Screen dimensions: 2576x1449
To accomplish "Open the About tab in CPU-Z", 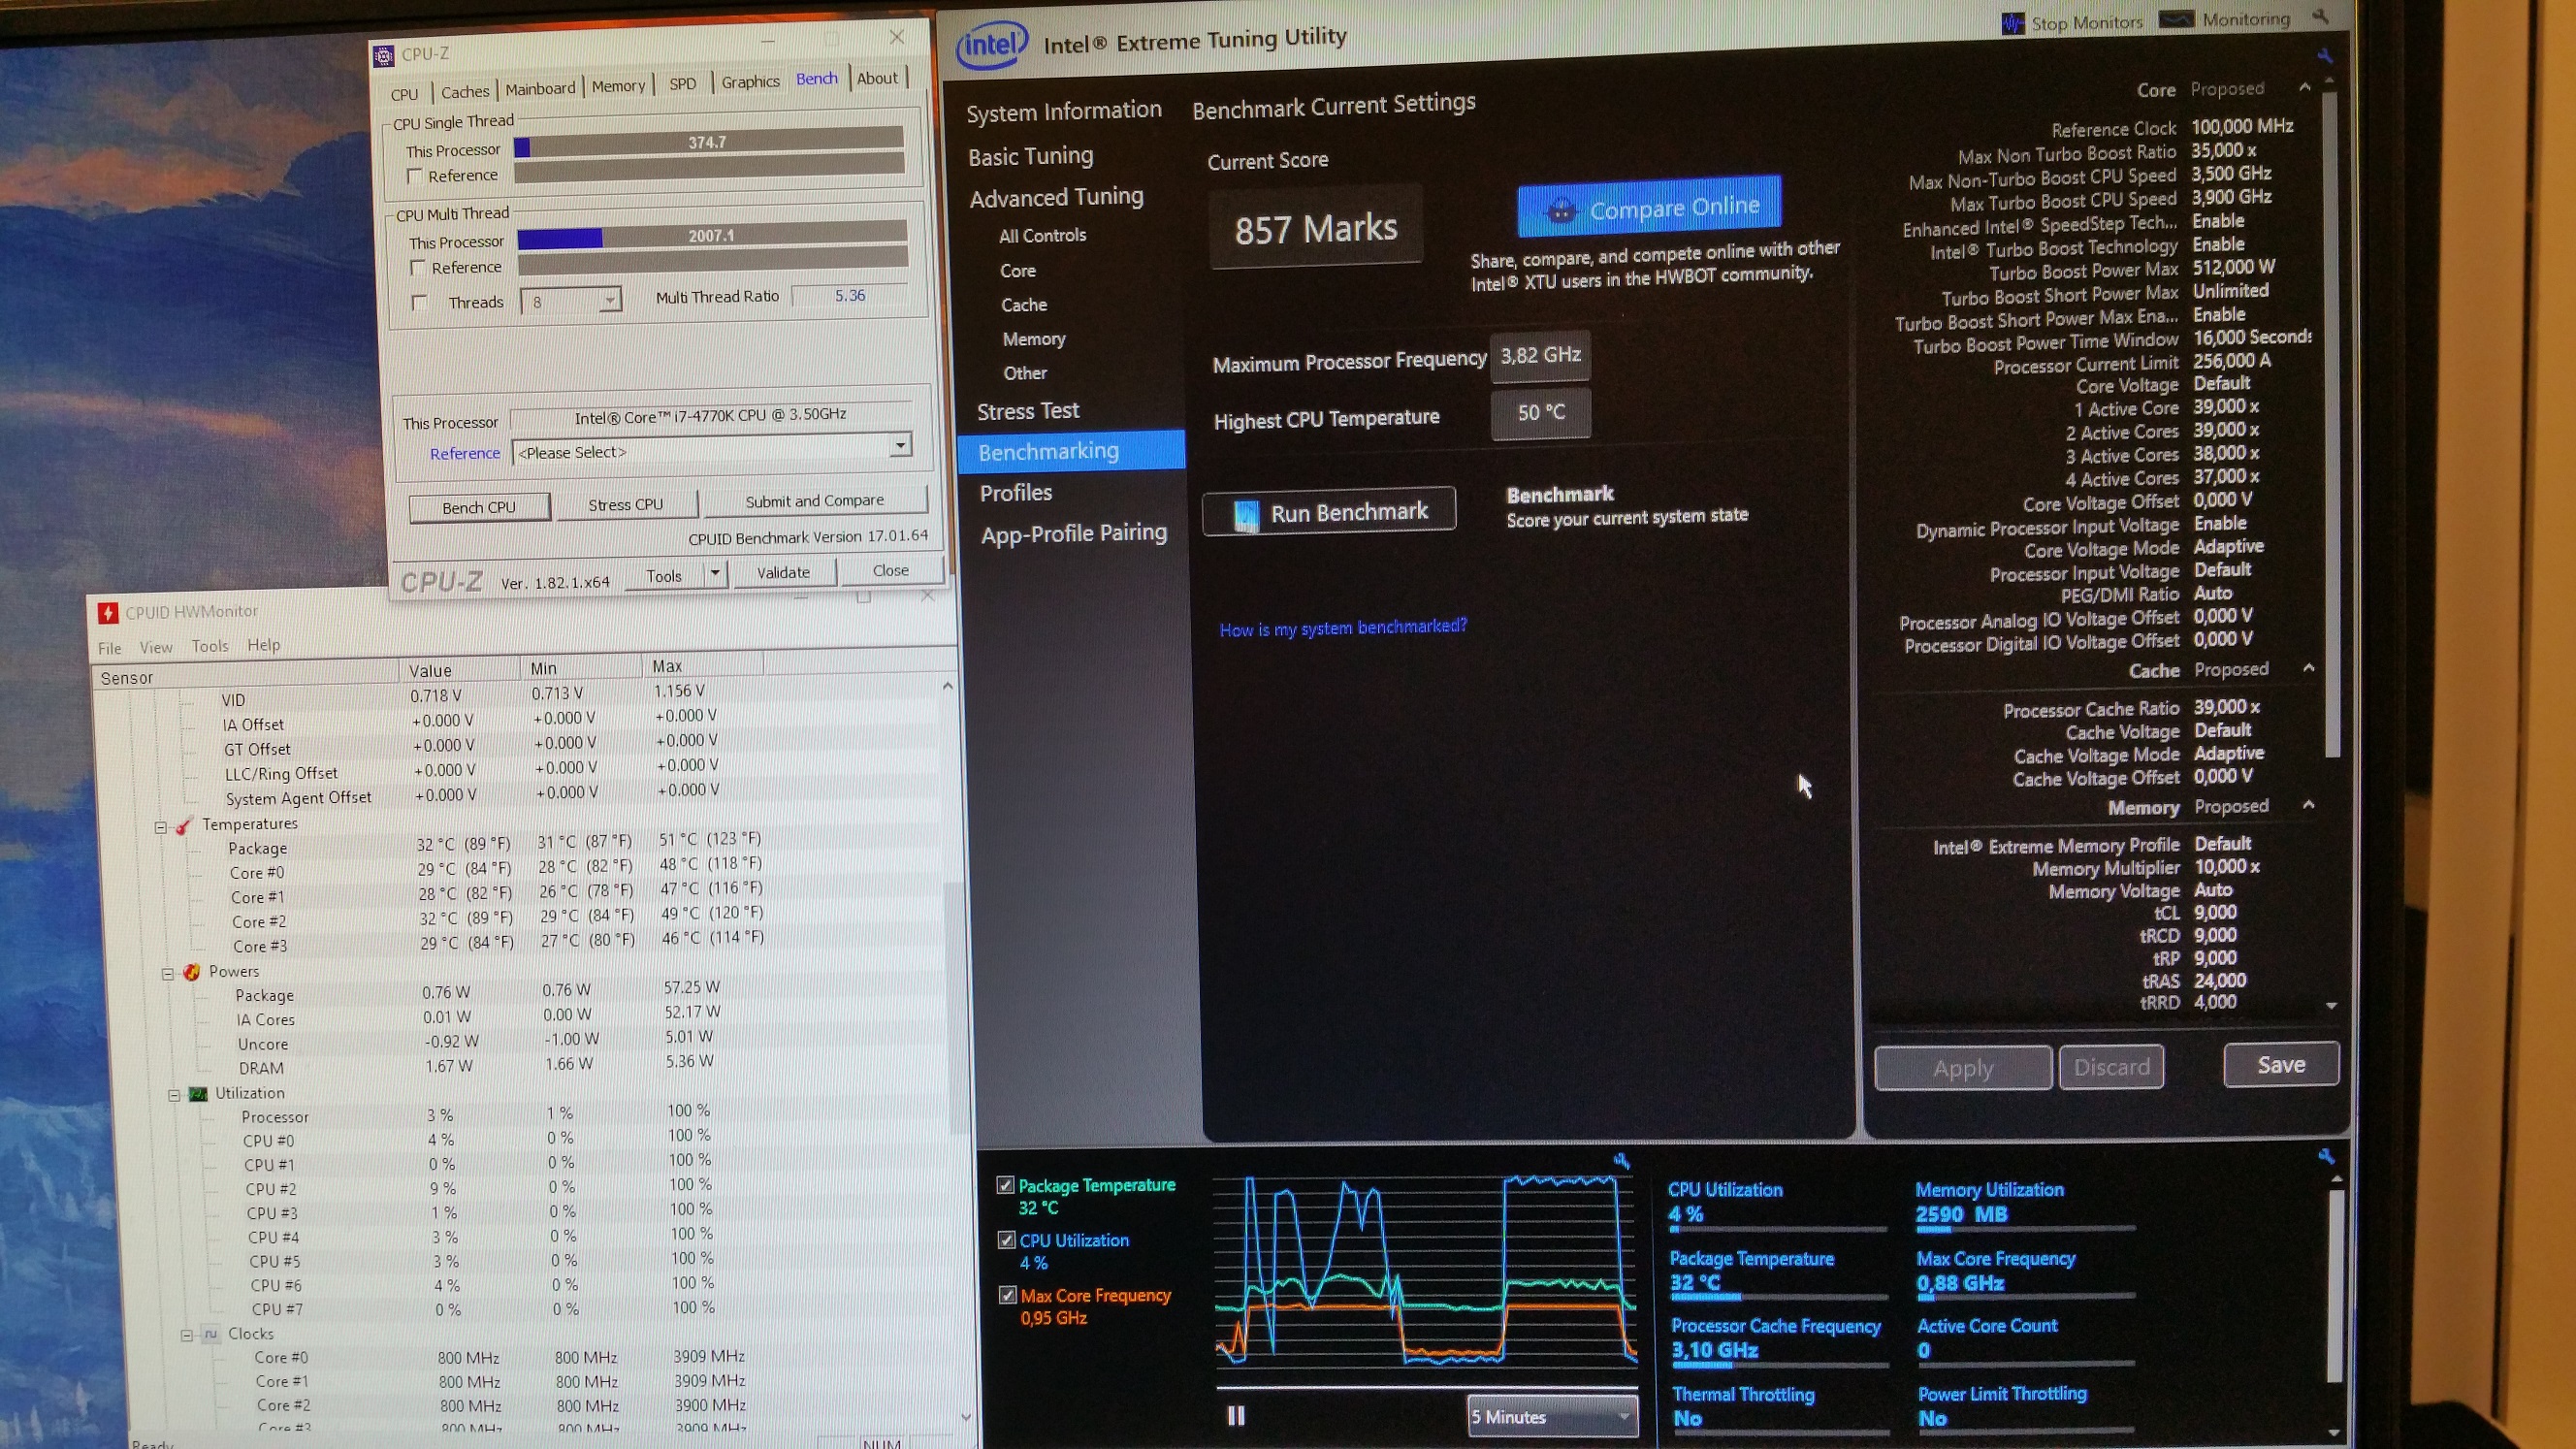I will [x=877, y=78].
